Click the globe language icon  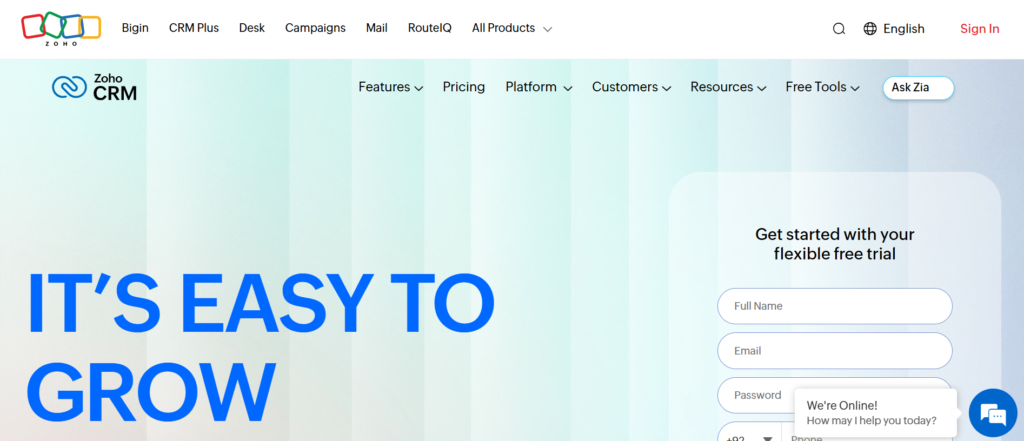pos(870,29)
